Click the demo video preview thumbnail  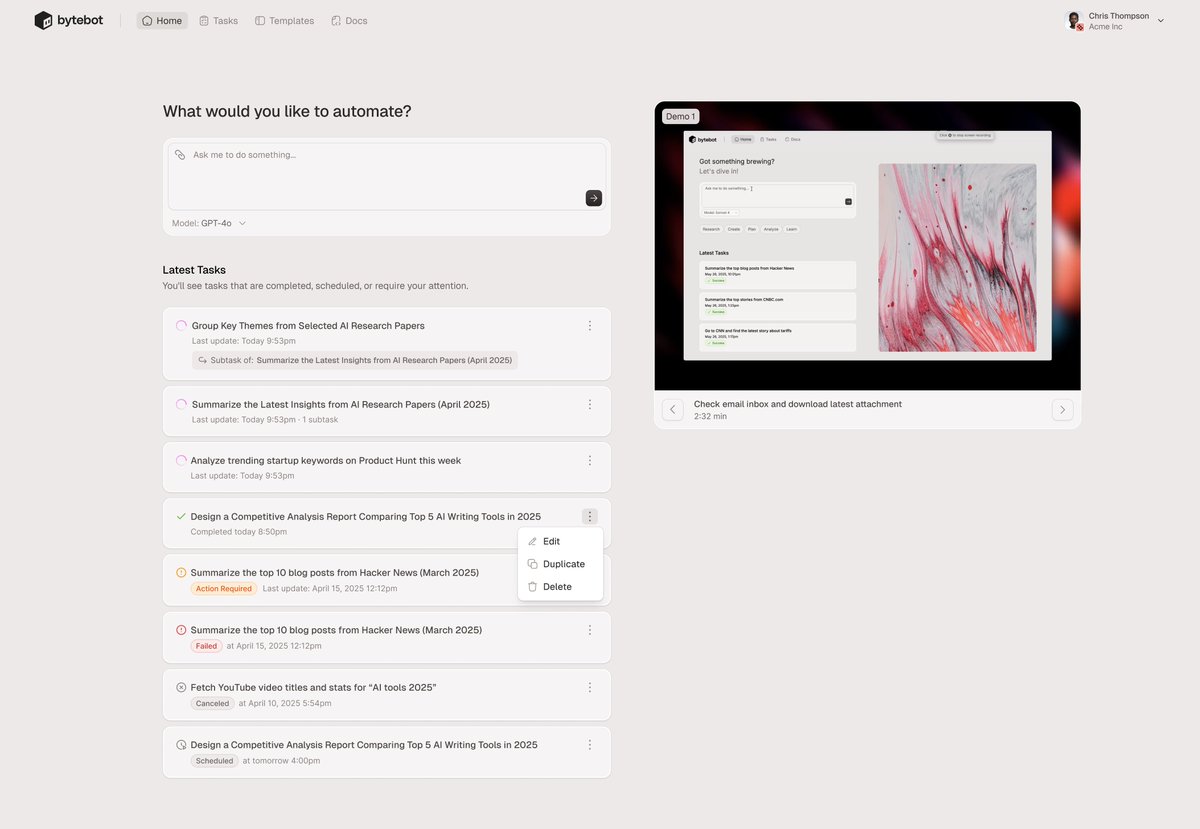click(867, 246)
